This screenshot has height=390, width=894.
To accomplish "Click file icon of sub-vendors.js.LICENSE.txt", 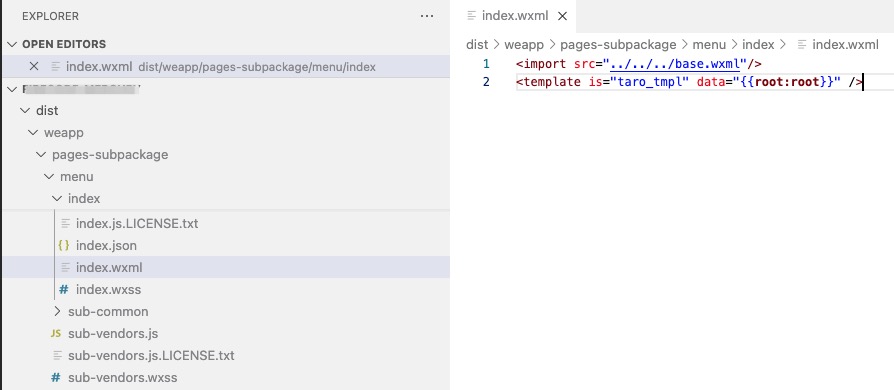I will 57,356.
